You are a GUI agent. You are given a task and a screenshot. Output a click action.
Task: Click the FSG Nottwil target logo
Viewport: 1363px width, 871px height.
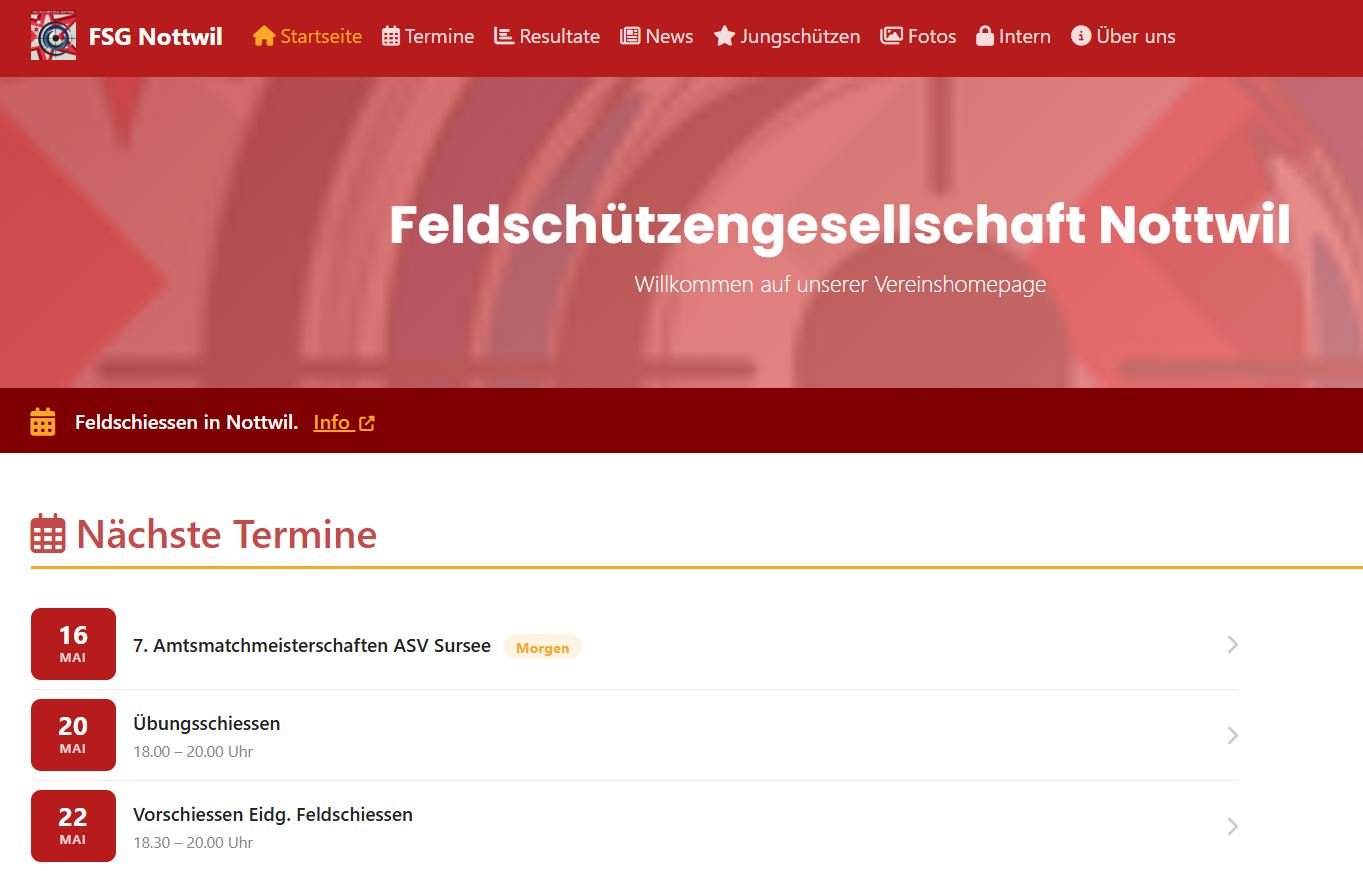click(53, 36)
